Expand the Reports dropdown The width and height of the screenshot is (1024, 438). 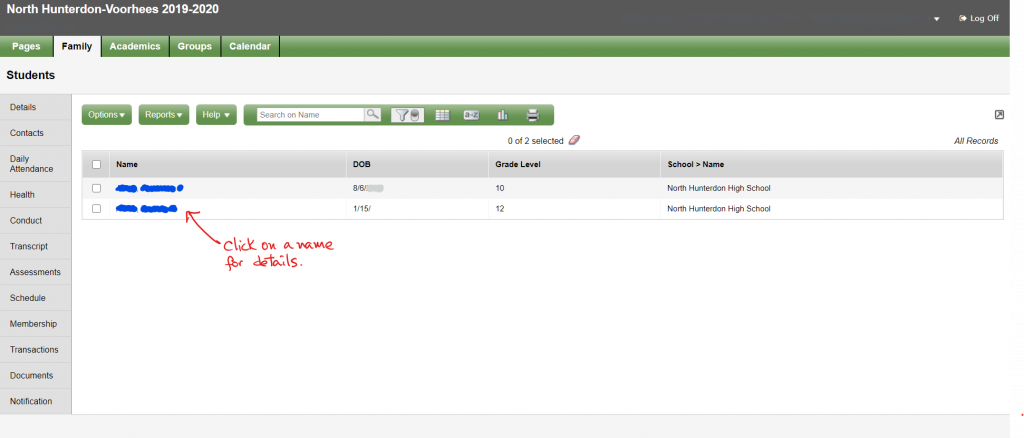pos(164,115)
